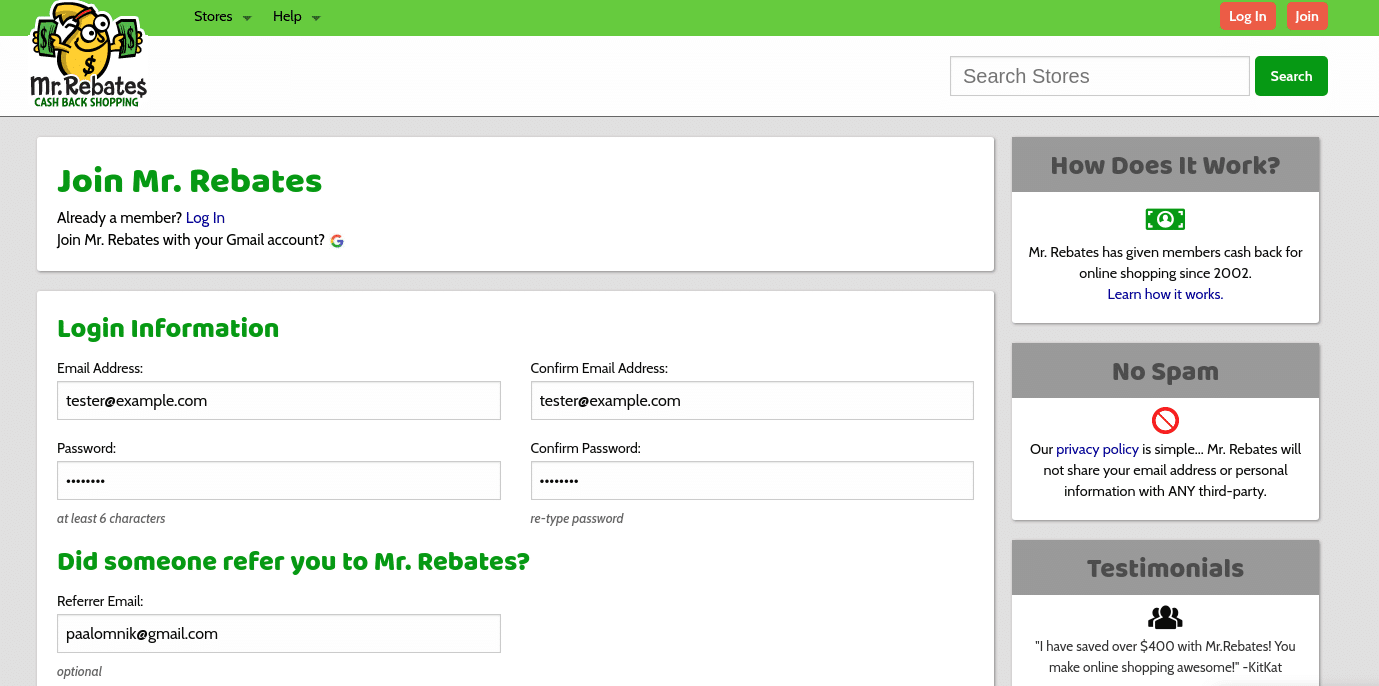Follow the Log In link for members
The image size is (1379, 686).
(x=205, y=218)
